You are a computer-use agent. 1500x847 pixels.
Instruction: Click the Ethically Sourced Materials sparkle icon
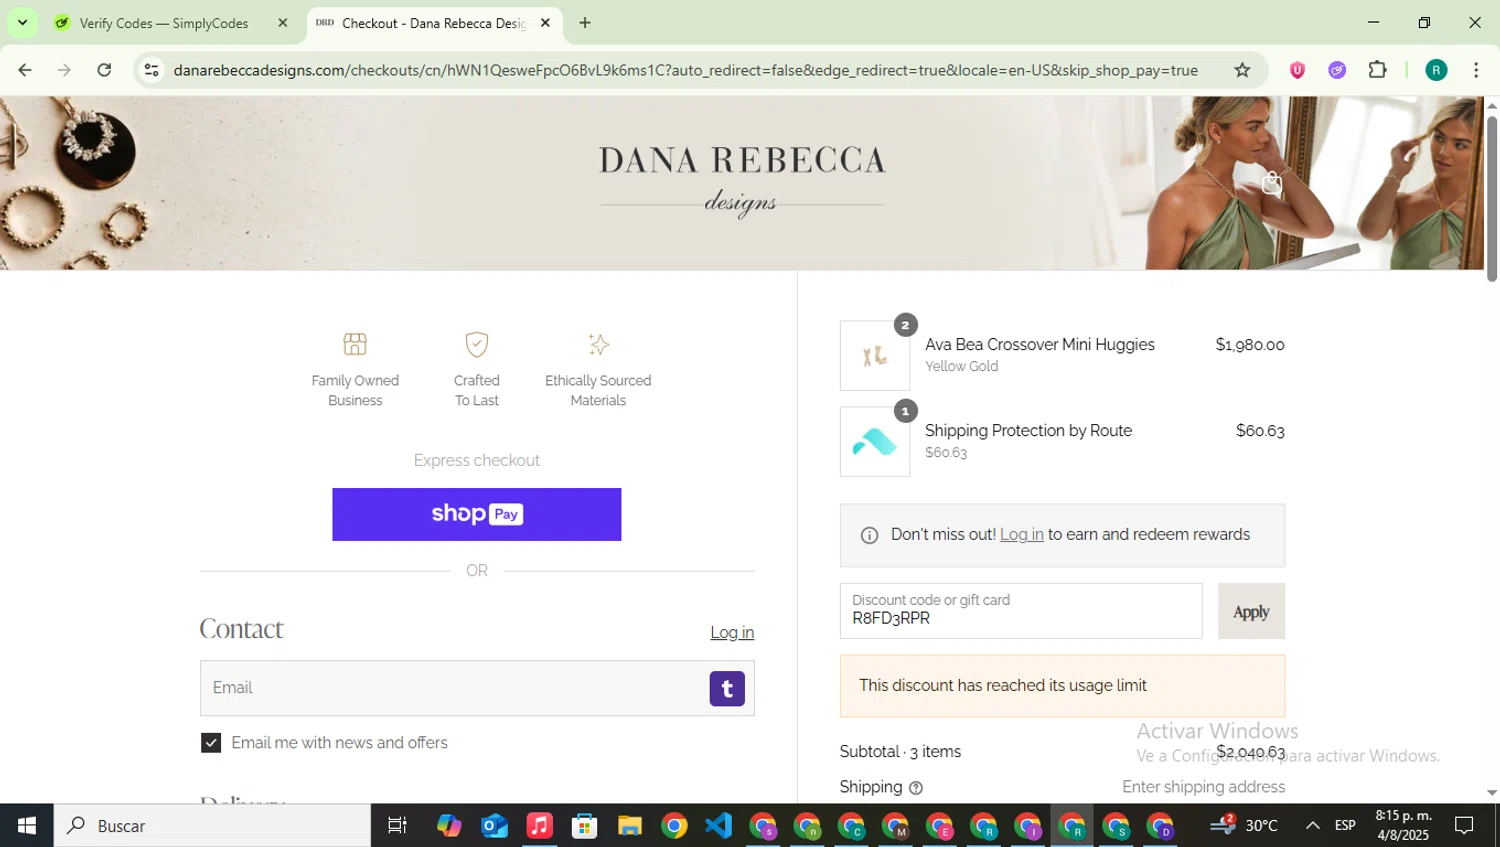click(x=598, y=344)
